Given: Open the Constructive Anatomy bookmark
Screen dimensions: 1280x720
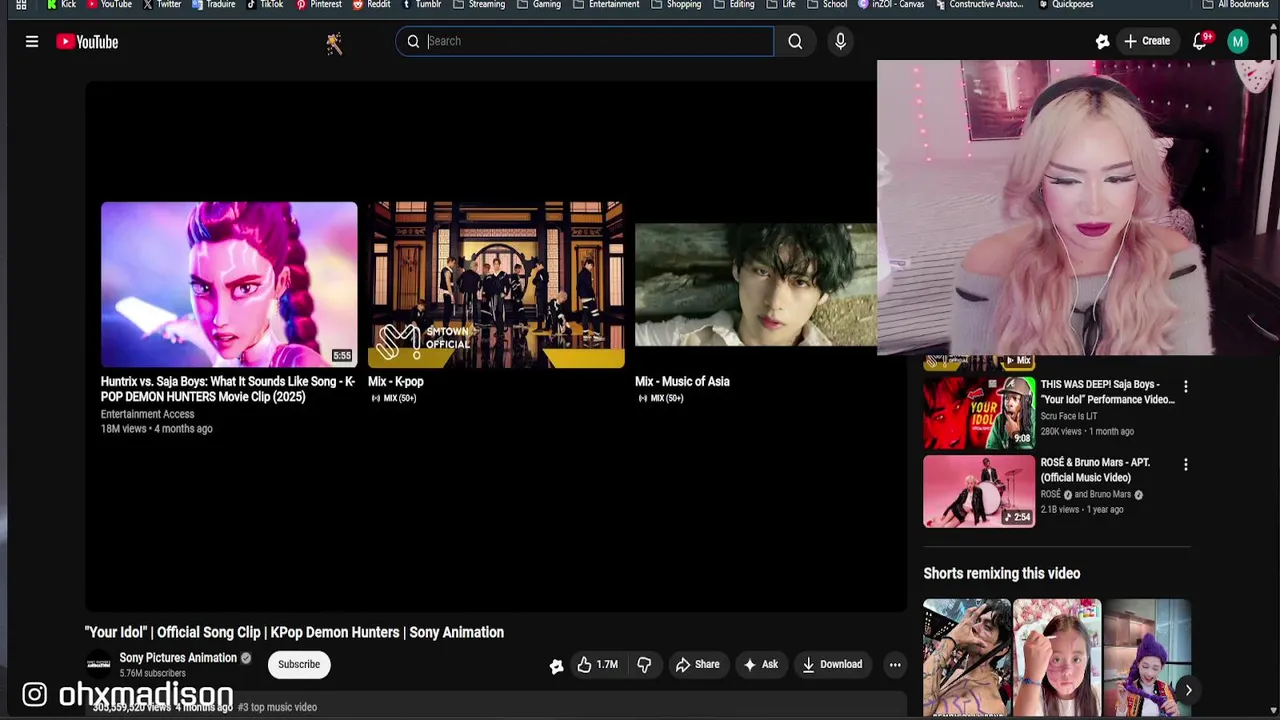Looking at the screenshot, I should click(980, 5).
